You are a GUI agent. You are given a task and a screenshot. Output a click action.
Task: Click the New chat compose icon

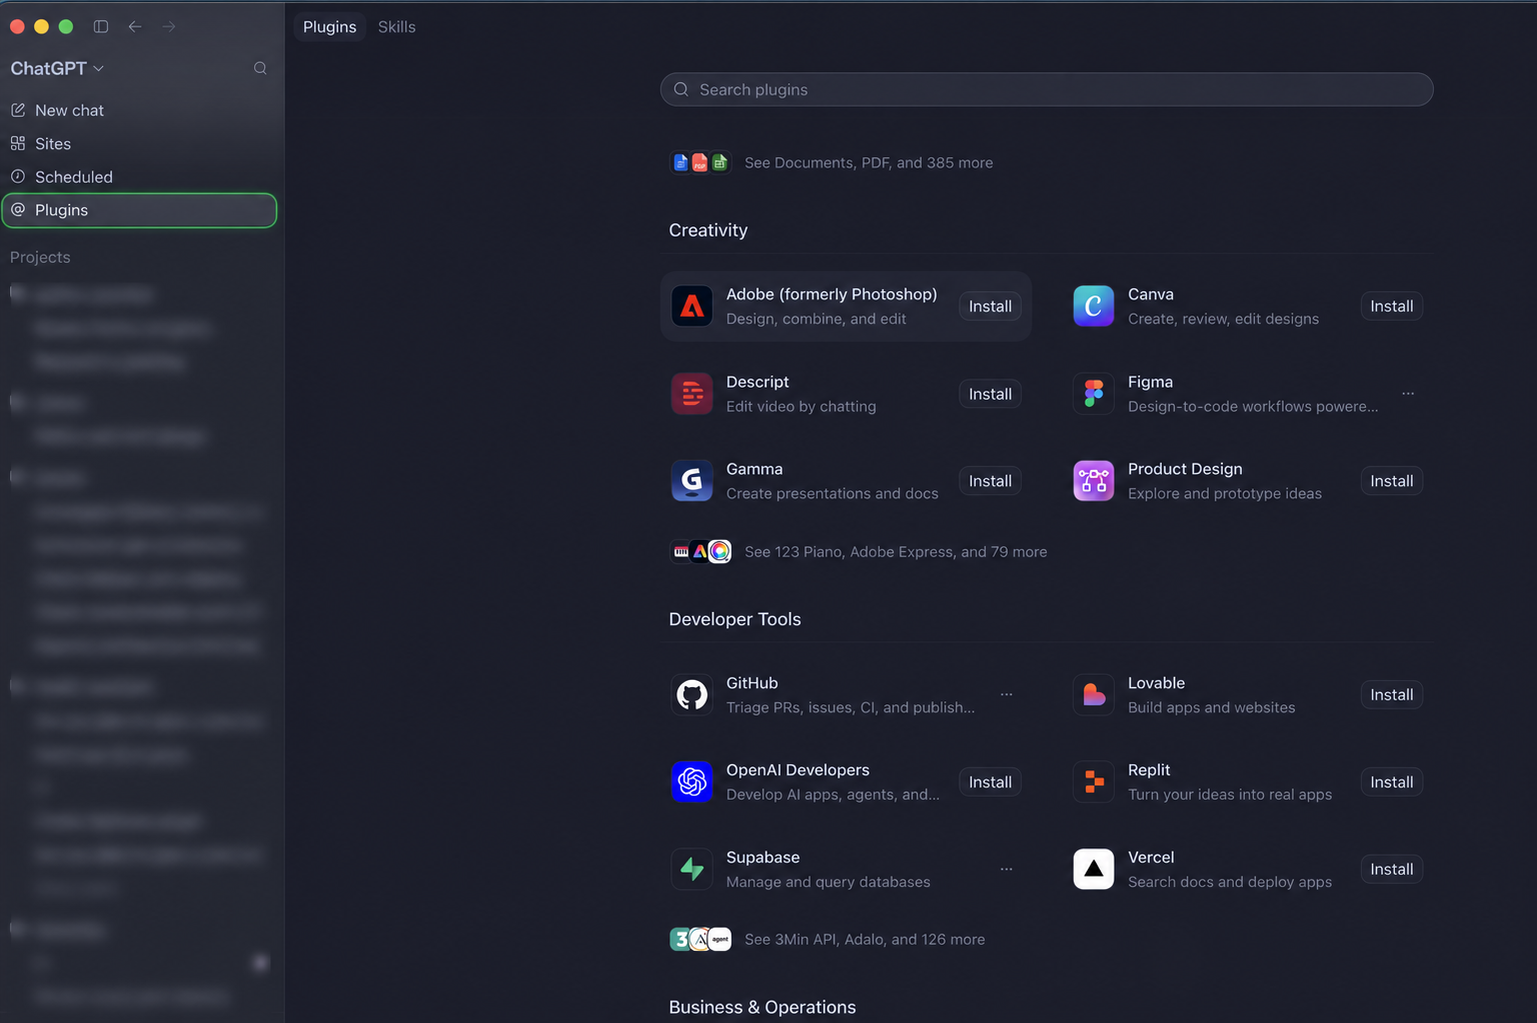[x=18, y=110]
